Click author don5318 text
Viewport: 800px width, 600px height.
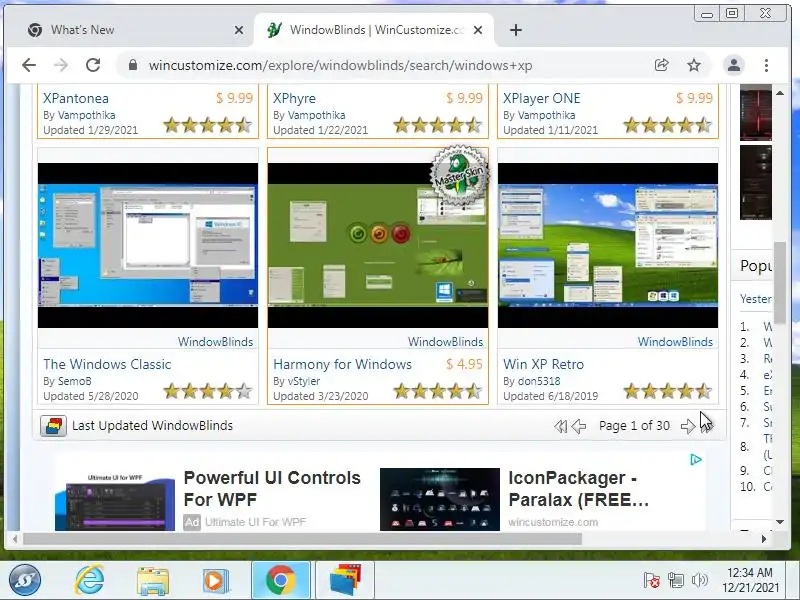[x=539, y=381]
